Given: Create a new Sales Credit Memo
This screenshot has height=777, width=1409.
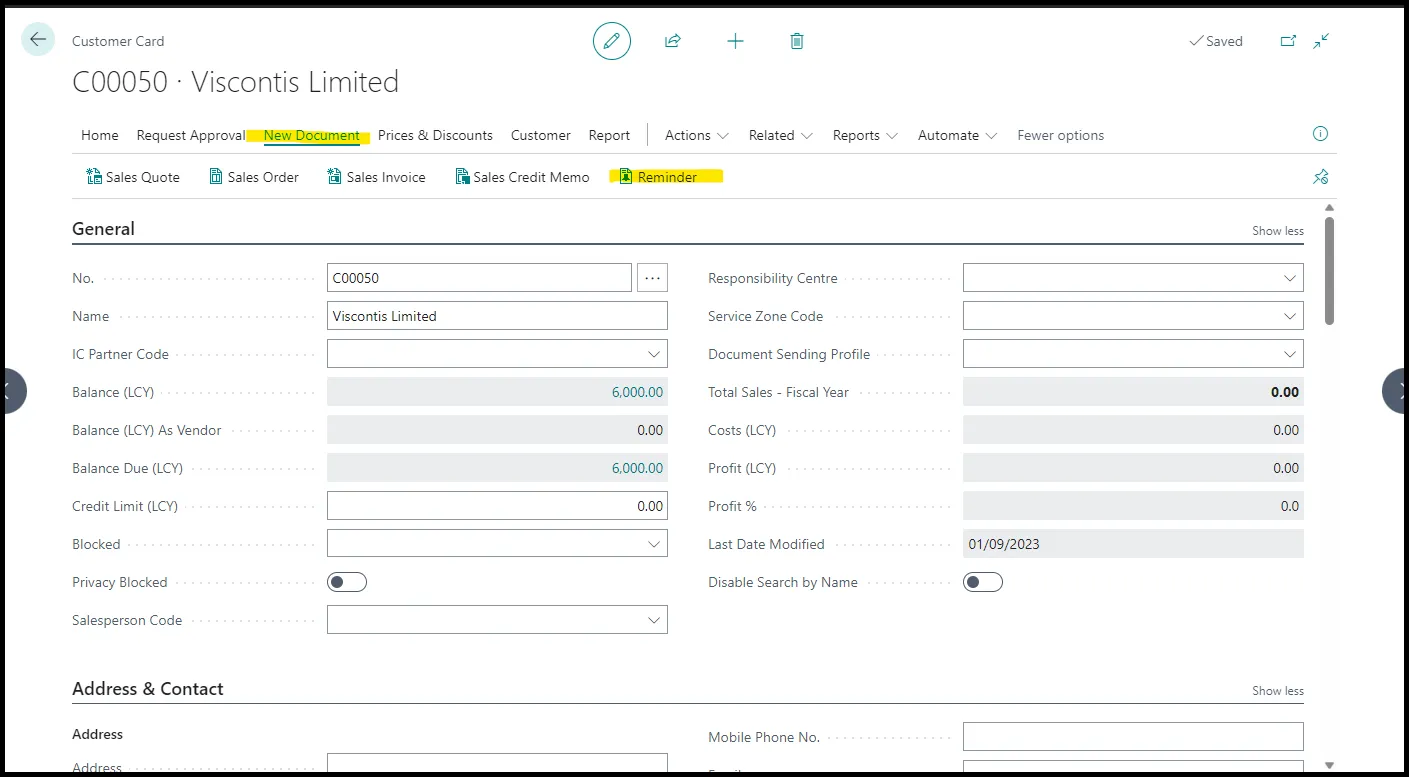Looking at the screenshot, I should 523,177.
